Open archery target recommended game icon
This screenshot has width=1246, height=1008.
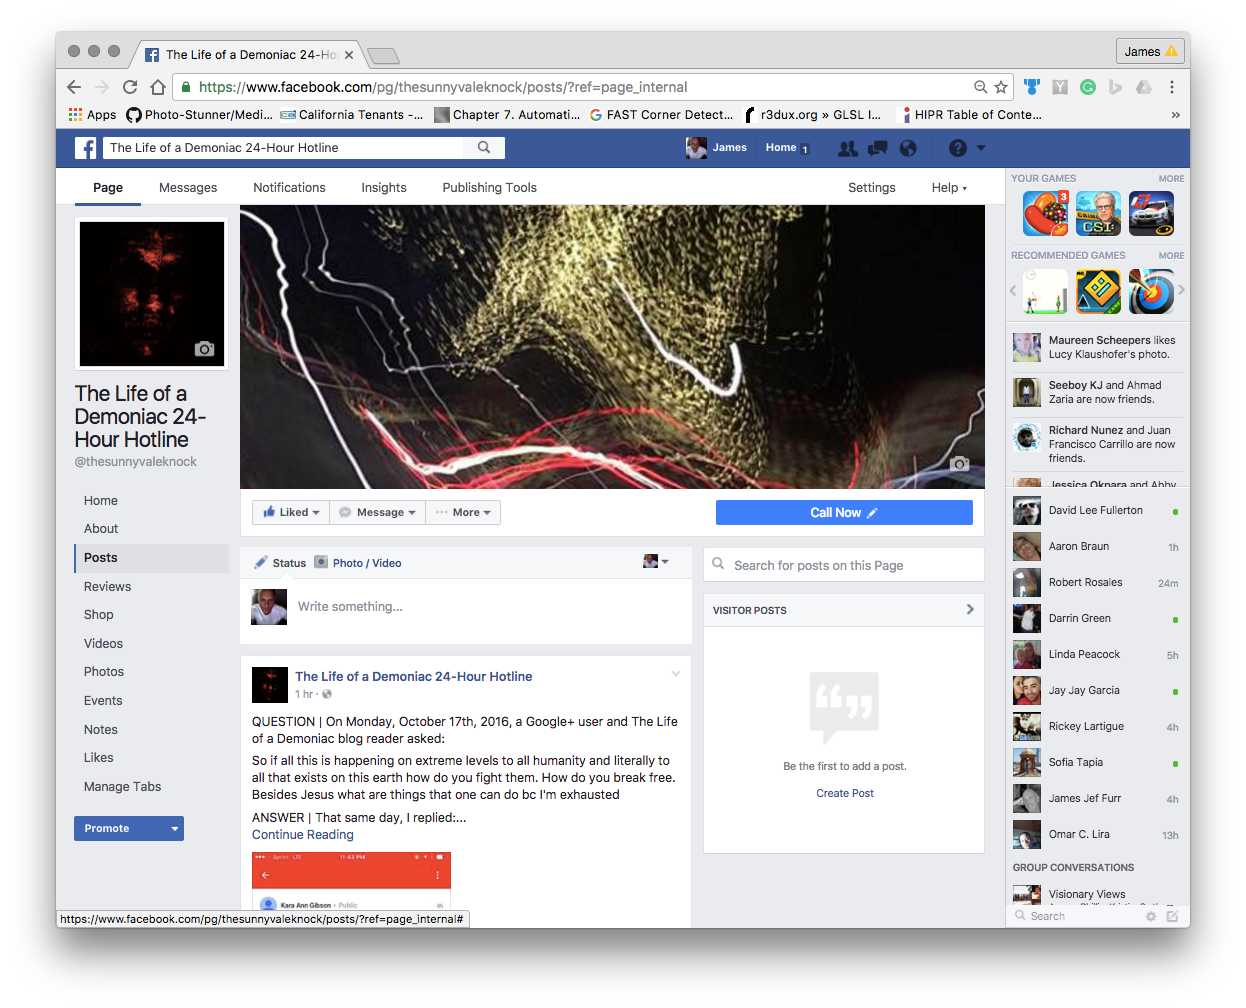(1151, 291)
